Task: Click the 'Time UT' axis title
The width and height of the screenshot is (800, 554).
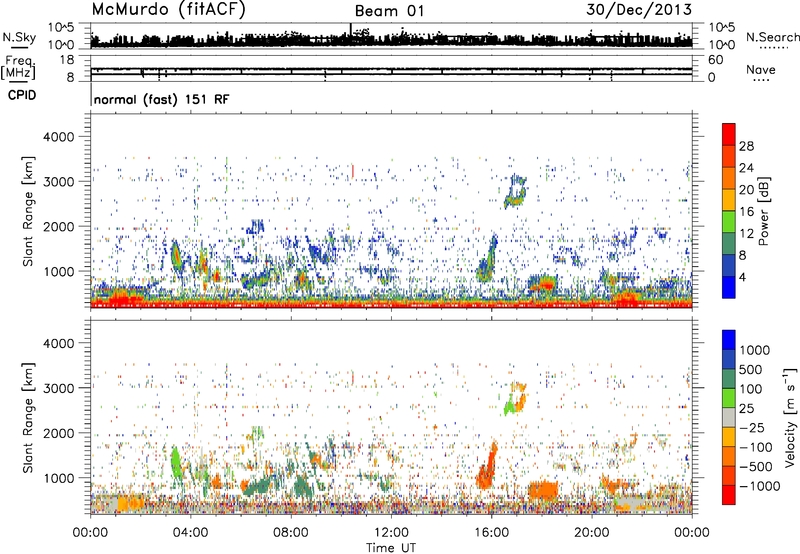Action: tap(391, 548)
